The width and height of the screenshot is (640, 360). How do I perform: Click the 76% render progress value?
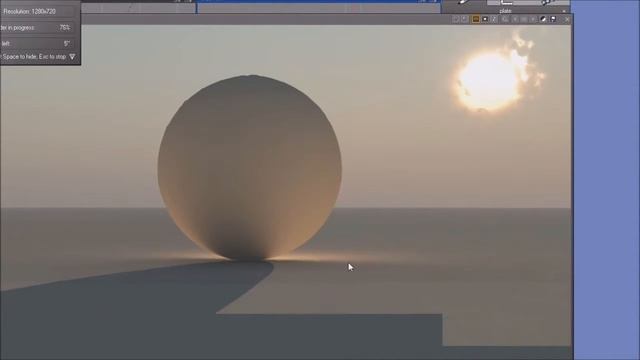tap(64, 27)
